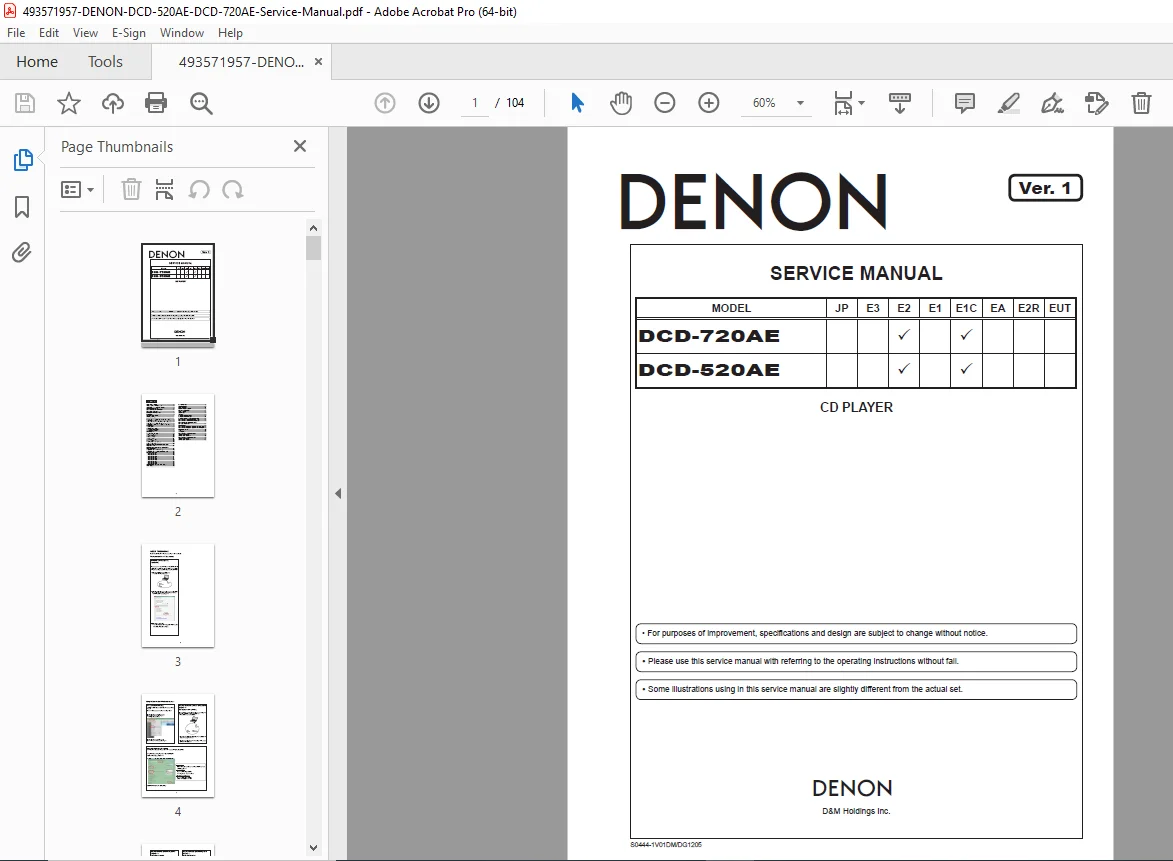Open the Edit menu
The height and width of the screenshot is (861, 1173).
click(x=49, y=33)
